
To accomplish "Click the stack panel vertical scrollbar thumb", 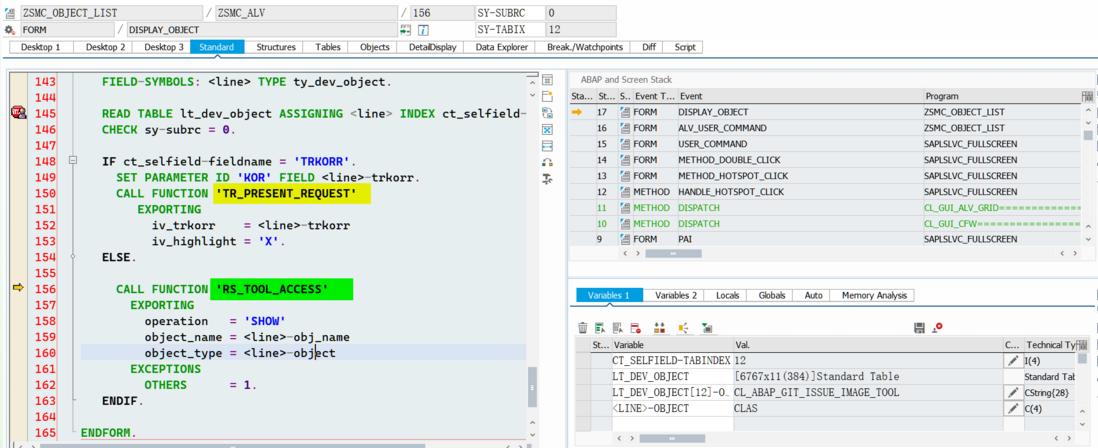I will 1087,135.
